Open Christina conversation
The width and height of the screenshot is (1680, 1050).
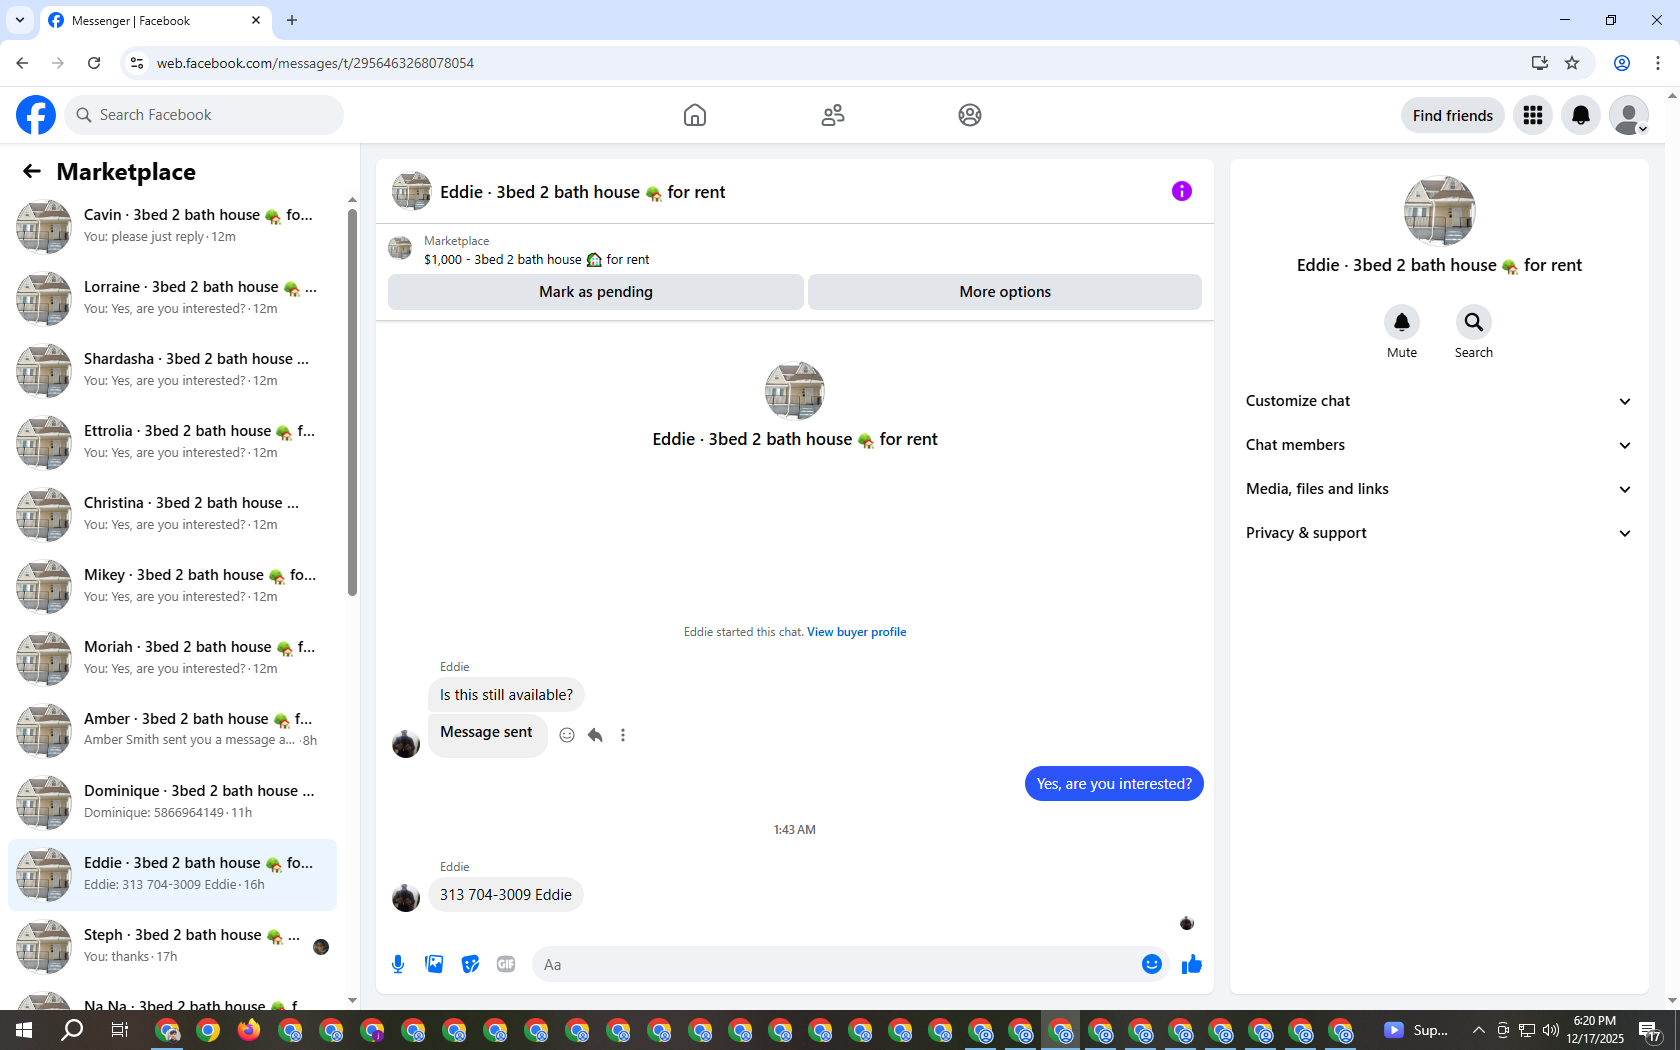pyautogui.click(x=172, y=514)
